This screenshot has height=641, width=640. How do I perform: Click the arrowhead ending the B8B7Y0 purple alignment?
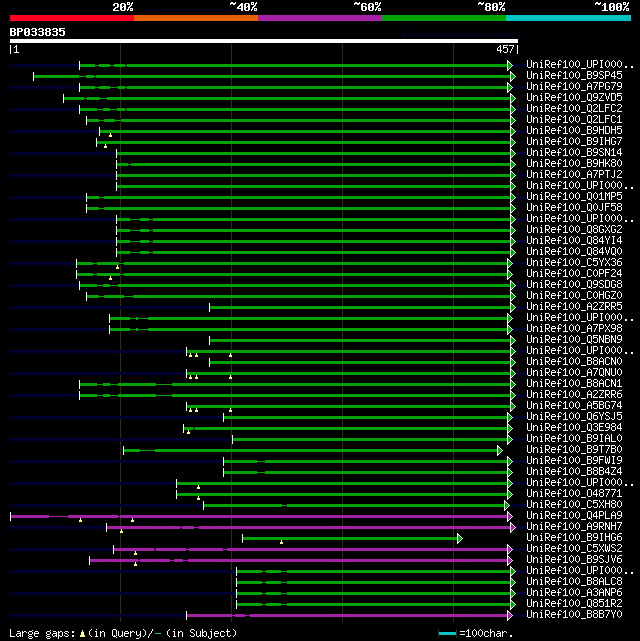510,616
